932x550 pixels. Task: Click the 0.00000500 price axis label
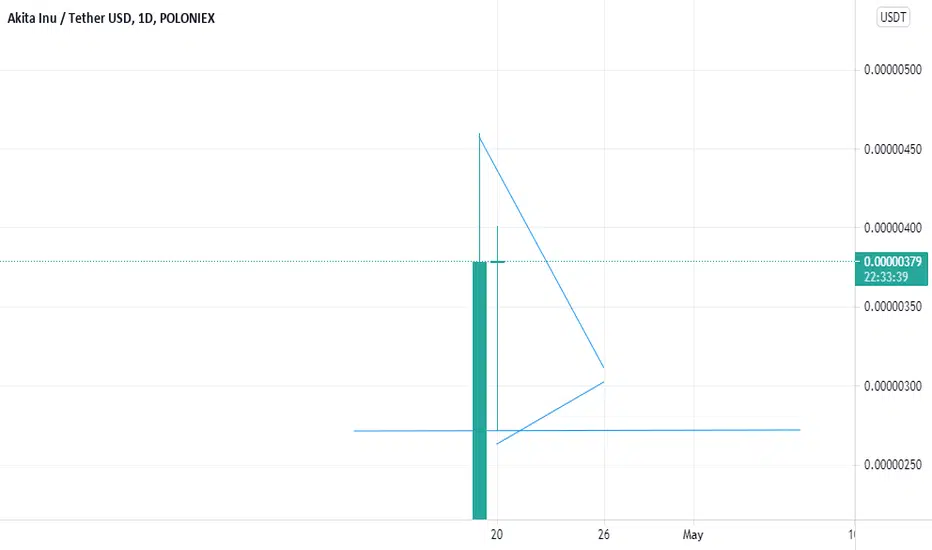[x=892, y=70]
